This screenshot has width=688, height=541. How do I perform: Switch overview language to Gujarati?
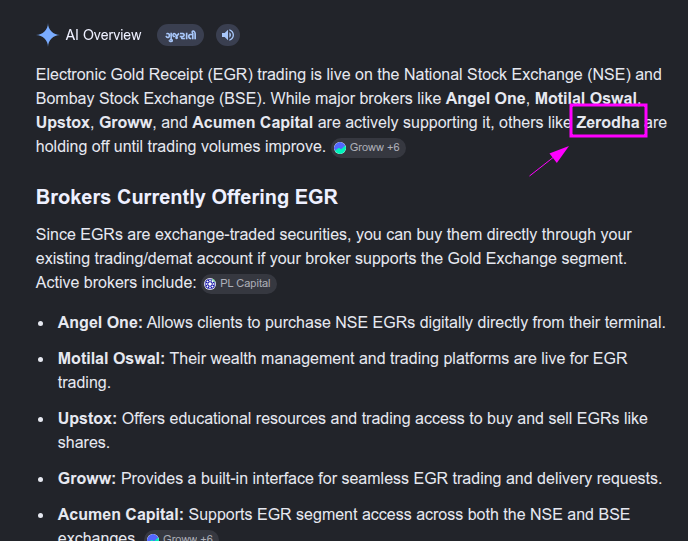pos(180,35)
